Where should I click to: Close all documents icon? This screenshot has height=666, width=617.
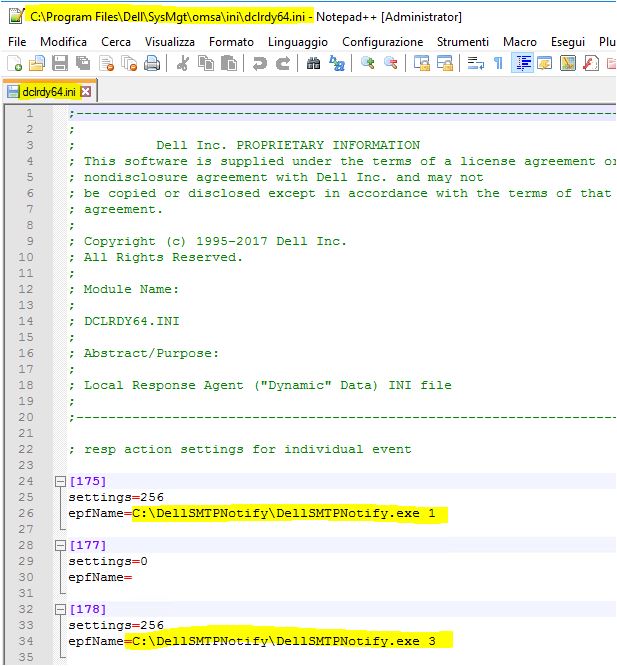pyautogui.click(x=129, y=64)
